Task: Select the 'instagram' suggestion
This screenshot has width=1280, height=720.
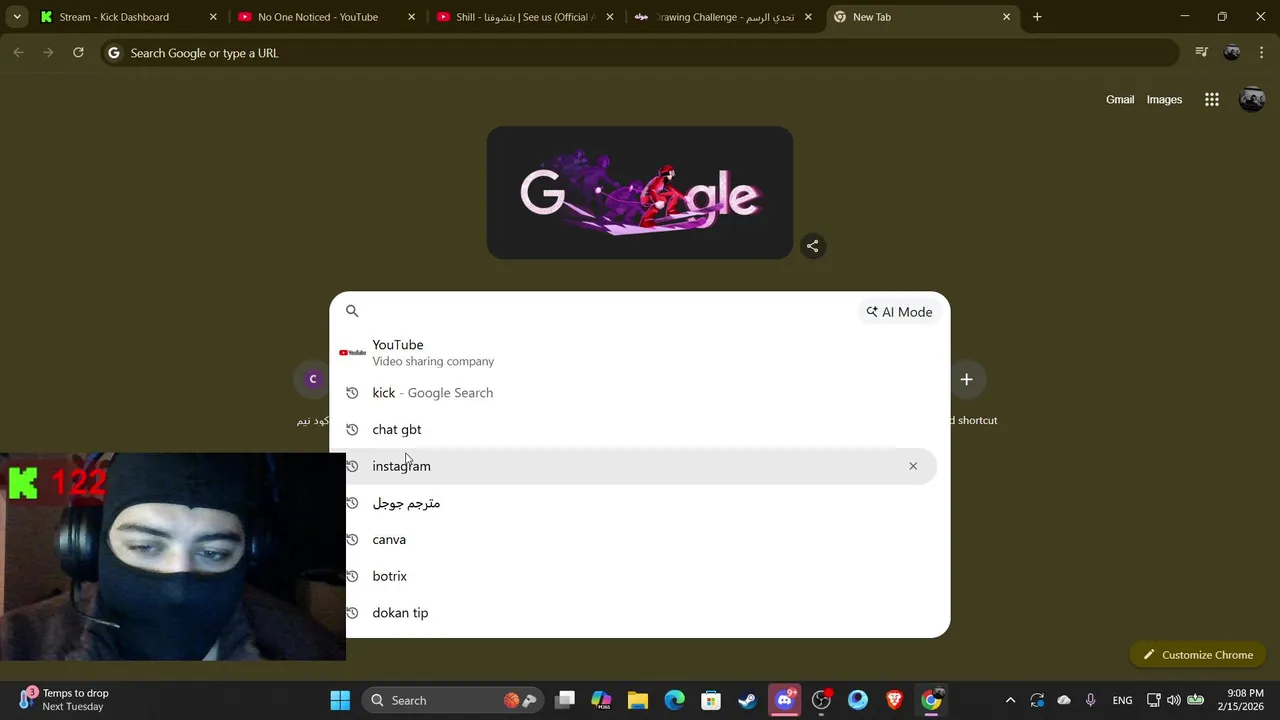Action: pyautogui.click(x=640, y=466)
